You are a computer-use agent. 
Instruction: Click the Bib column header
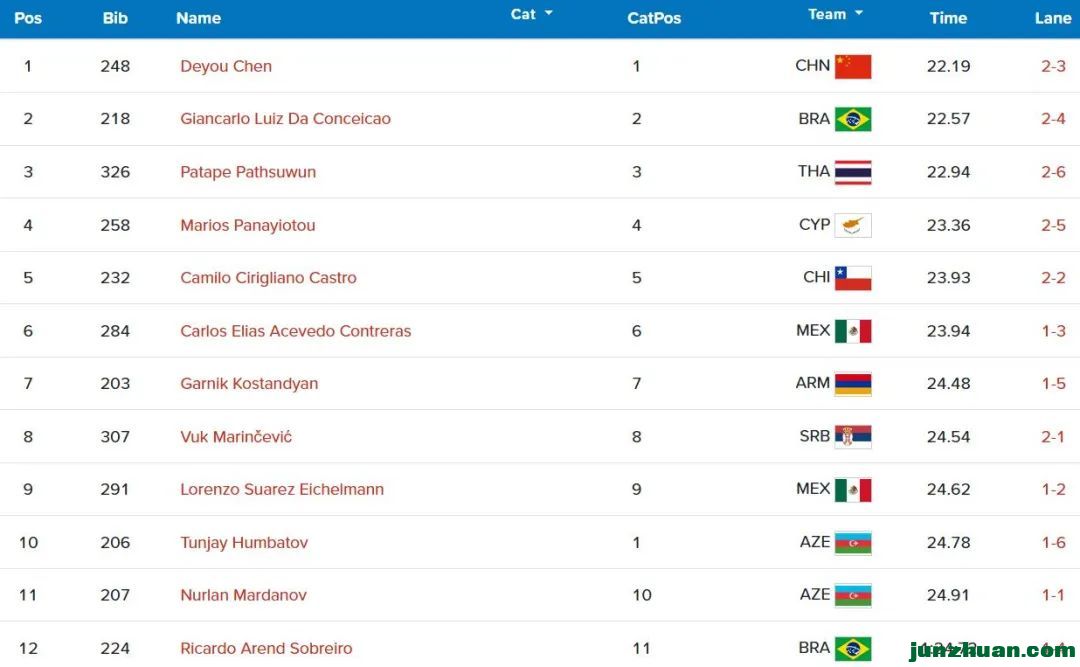(x=115, y=18)
